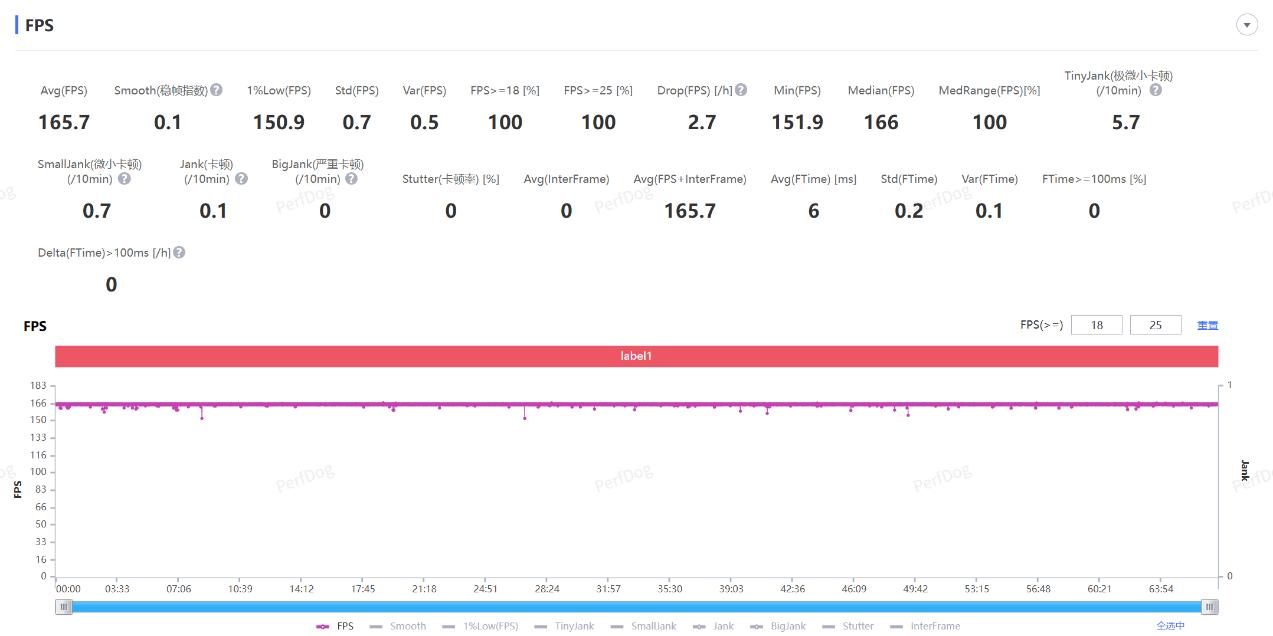Click the select-all link beside the legend
The height and width of the screenshot is (636, 1273).
[1170, 626]
